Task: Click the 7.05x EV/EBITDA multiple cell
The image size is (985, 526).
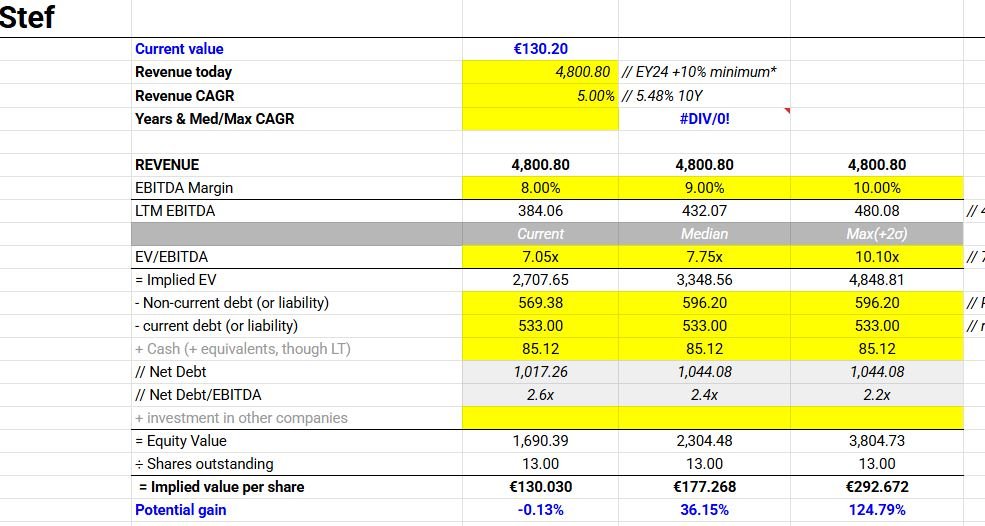Action: (540, 257)
